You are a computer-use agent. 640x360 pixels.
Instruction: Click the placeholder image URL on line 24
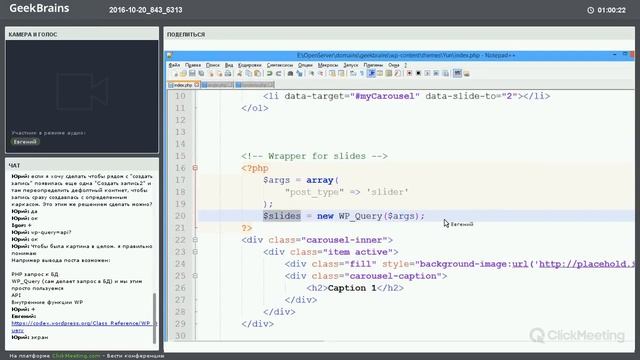[587, 264]
